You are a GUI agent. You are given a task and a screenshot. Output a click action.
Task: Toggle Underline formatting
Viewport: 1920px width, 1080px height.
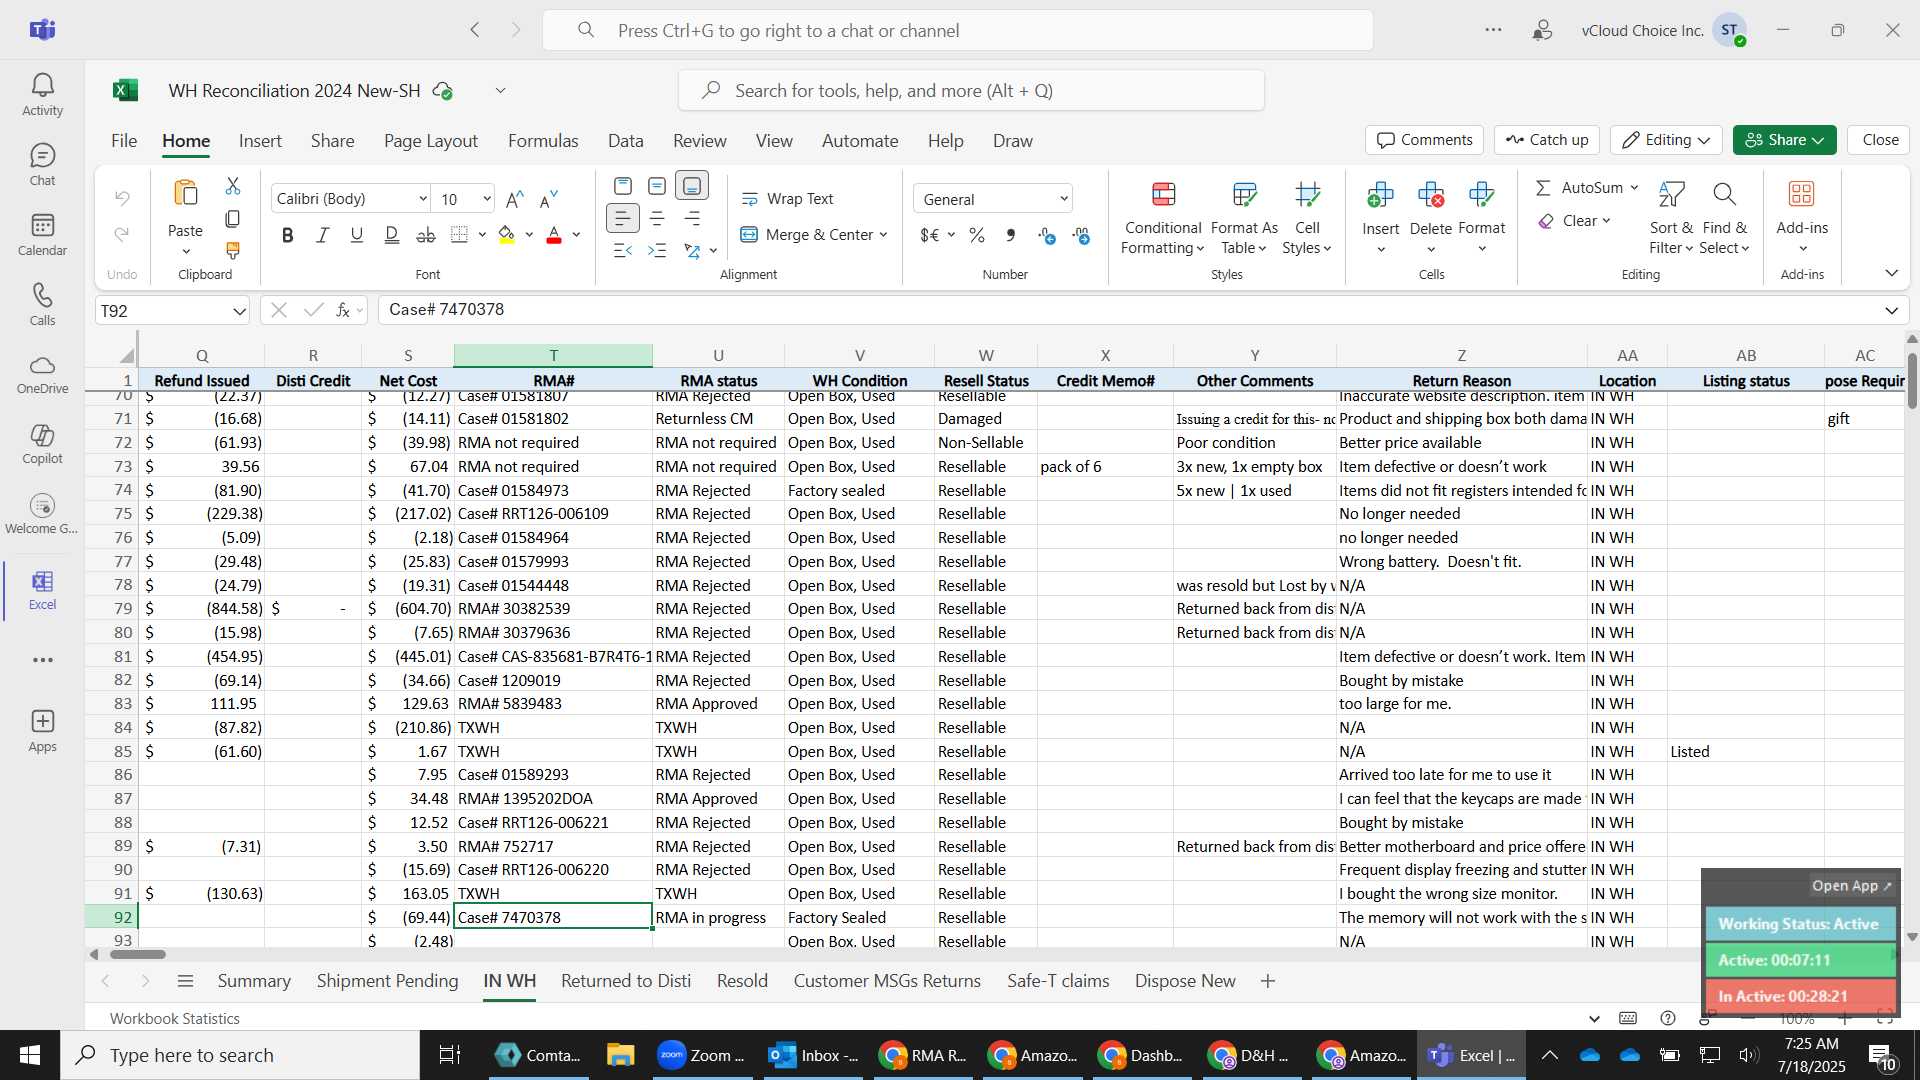[357, 235]
